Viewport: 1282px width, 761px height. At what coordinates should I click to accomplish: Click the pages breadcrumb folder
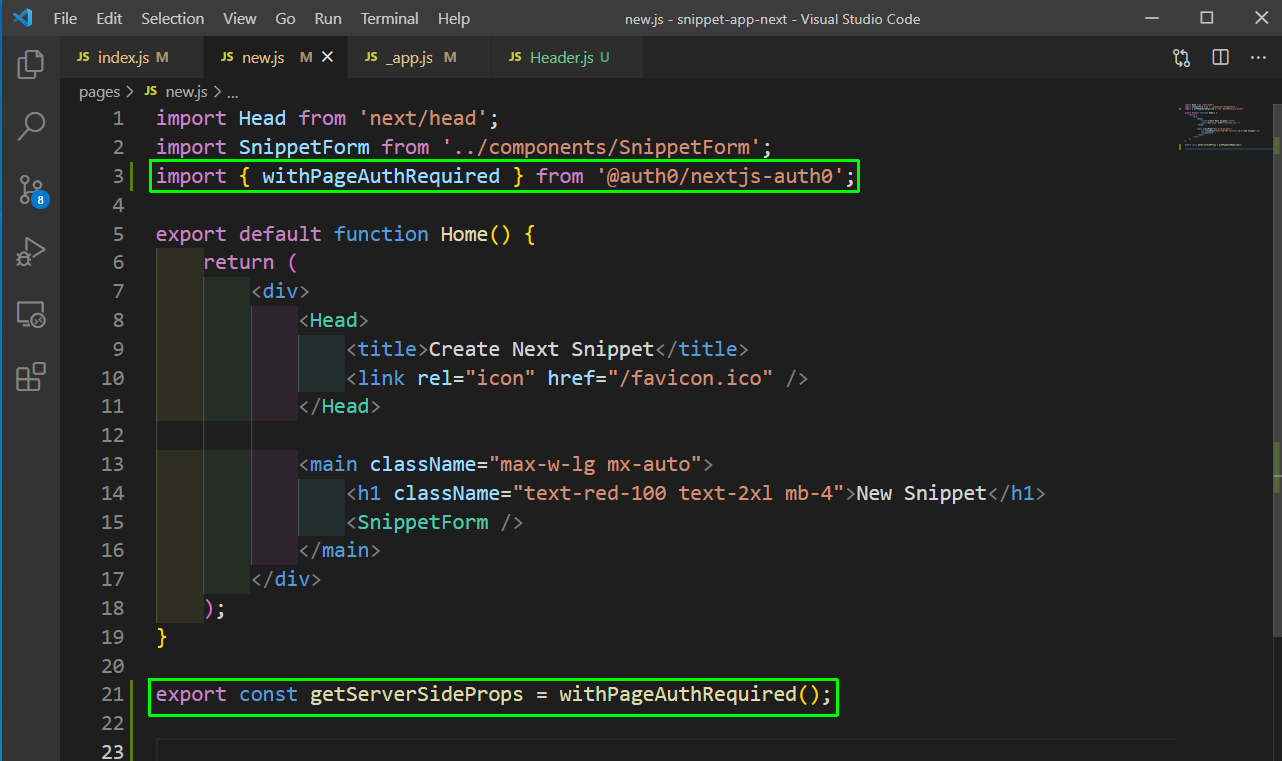point(99,92)
